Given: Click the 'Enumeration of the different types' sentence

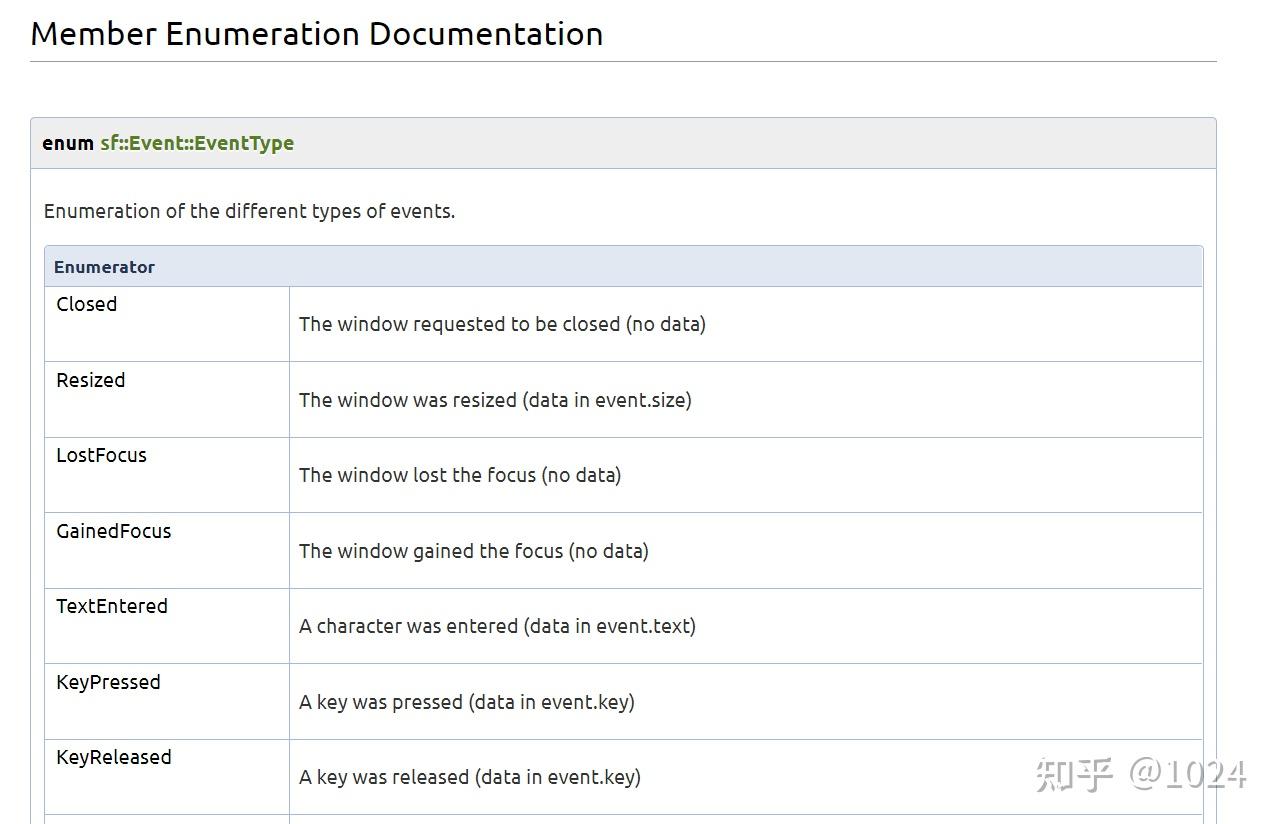Looking at the screenshot, I should pyautogui.click(x=249, y=211).
